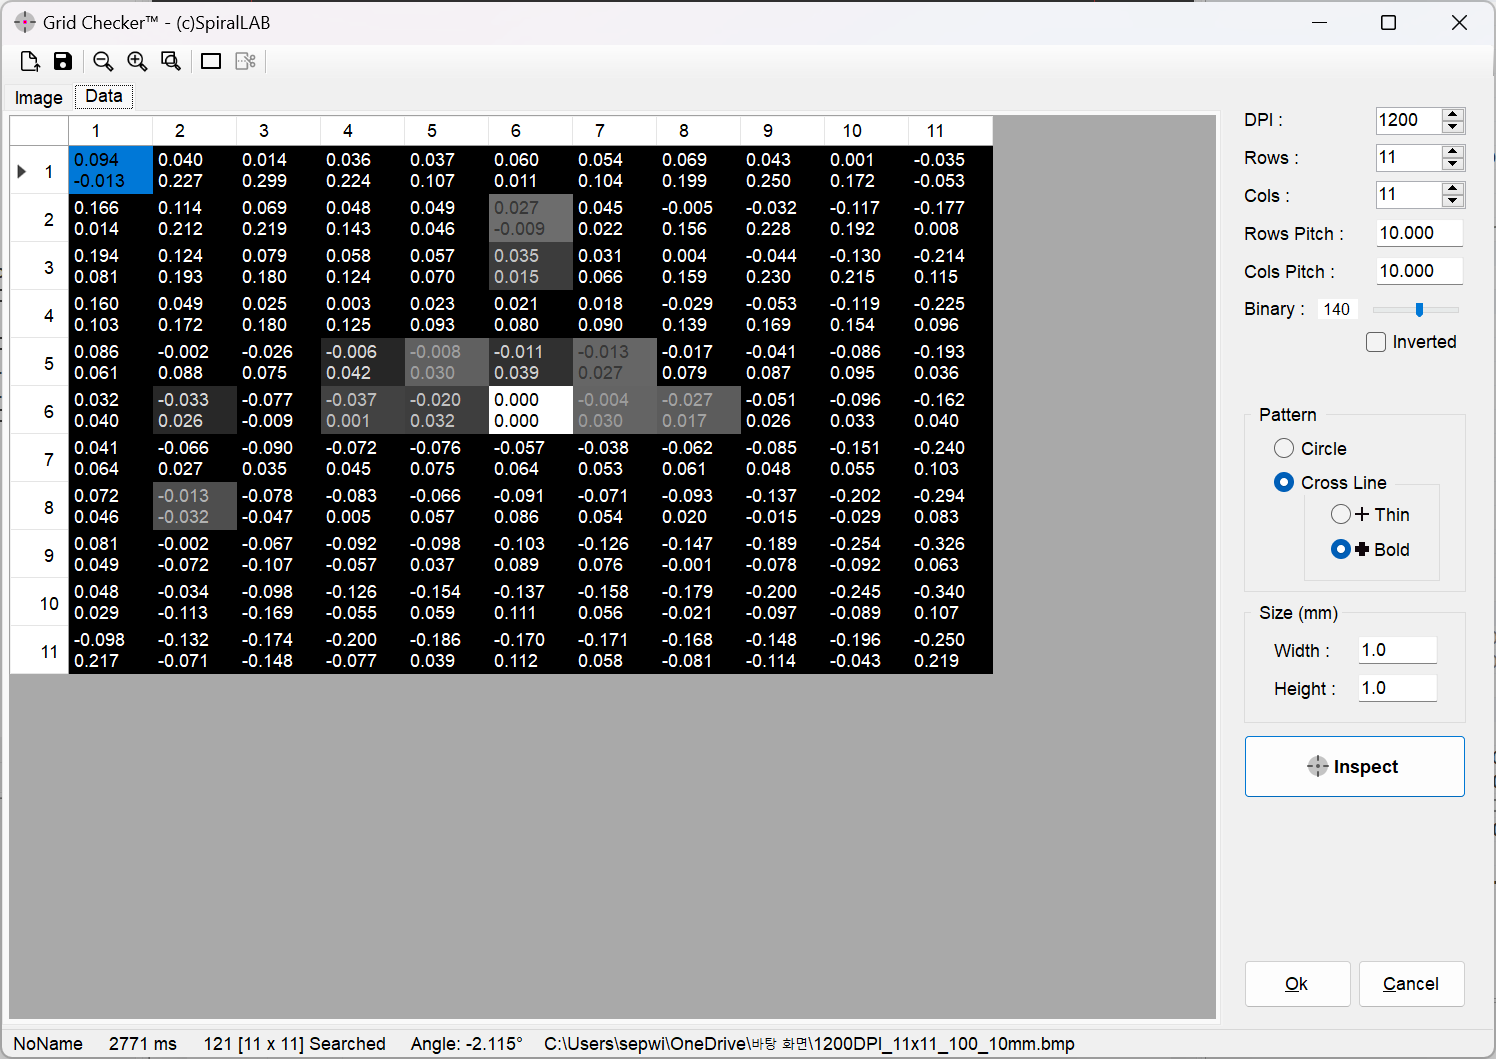Image resolution: width=1496 pixels, height=1059 pixels.
Task: Click the Angle: -2.115° status text
Action: click(467, 1044)
